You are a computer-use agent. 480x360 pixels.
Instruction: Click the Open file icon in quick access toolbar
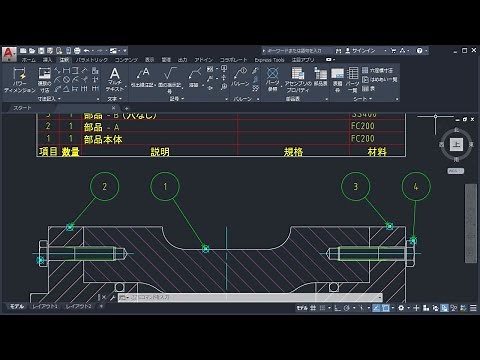pyautogui.click(x=32, y=51)
